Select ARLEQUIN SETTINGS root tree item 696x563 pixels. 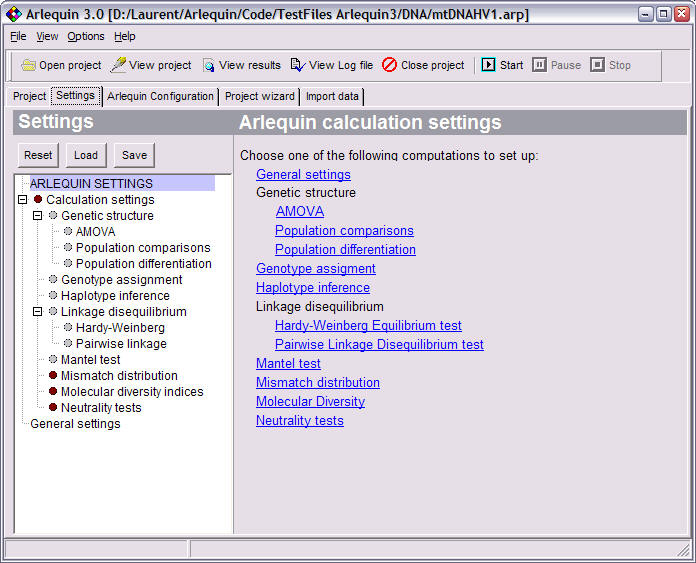(x=122, y=183)
